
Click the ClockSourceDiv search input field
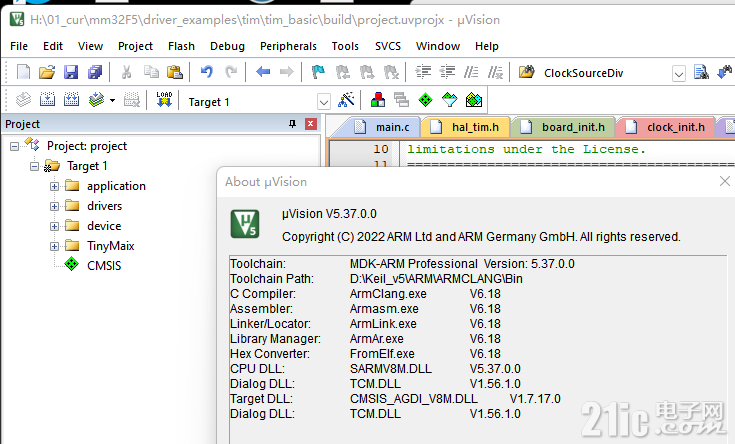pos(606,73)
